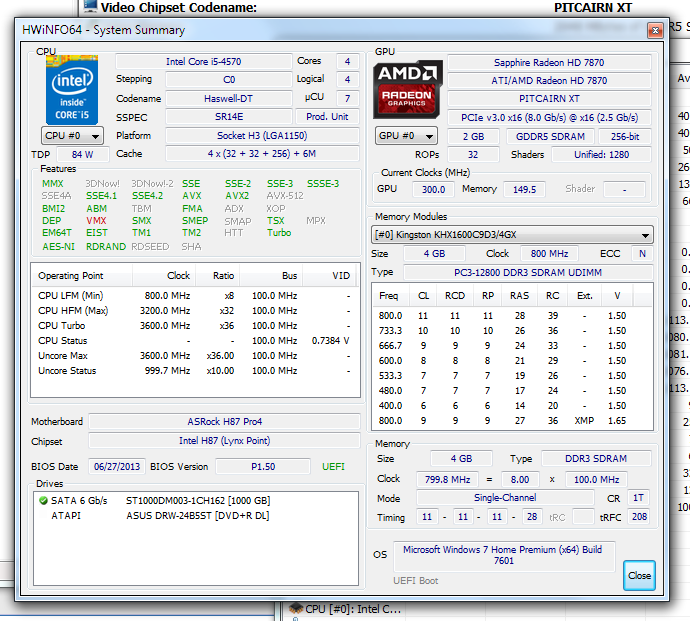
Task: Click the Turbo feature label
Action: tap(279, 233)
